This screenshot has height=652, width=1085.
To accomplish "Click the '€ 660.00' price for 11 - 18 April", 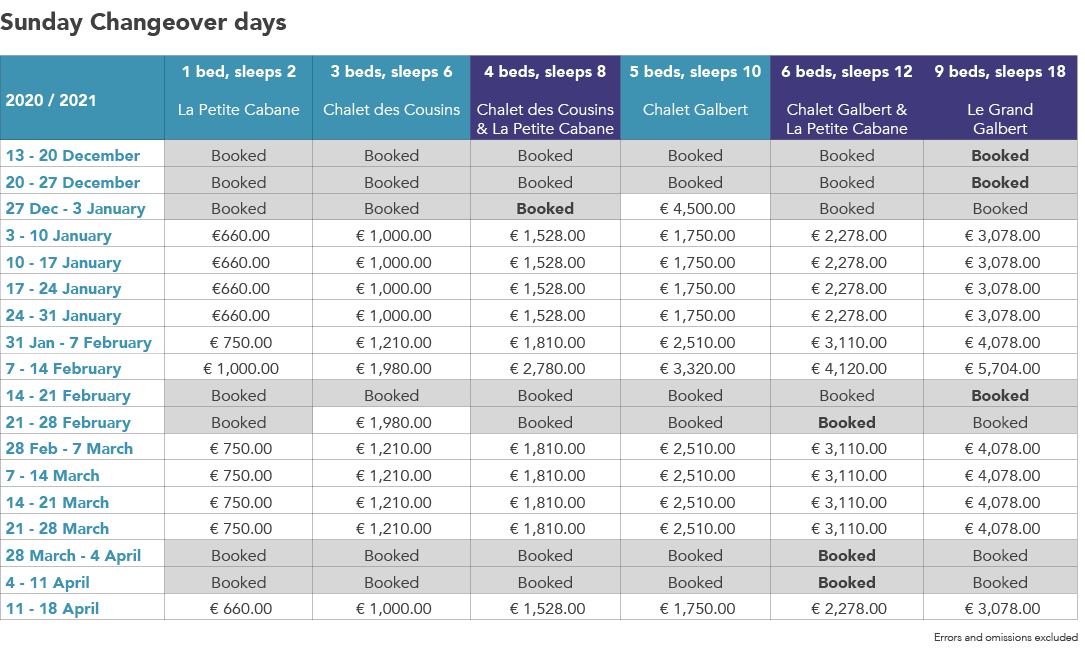I will coord(241,609).
